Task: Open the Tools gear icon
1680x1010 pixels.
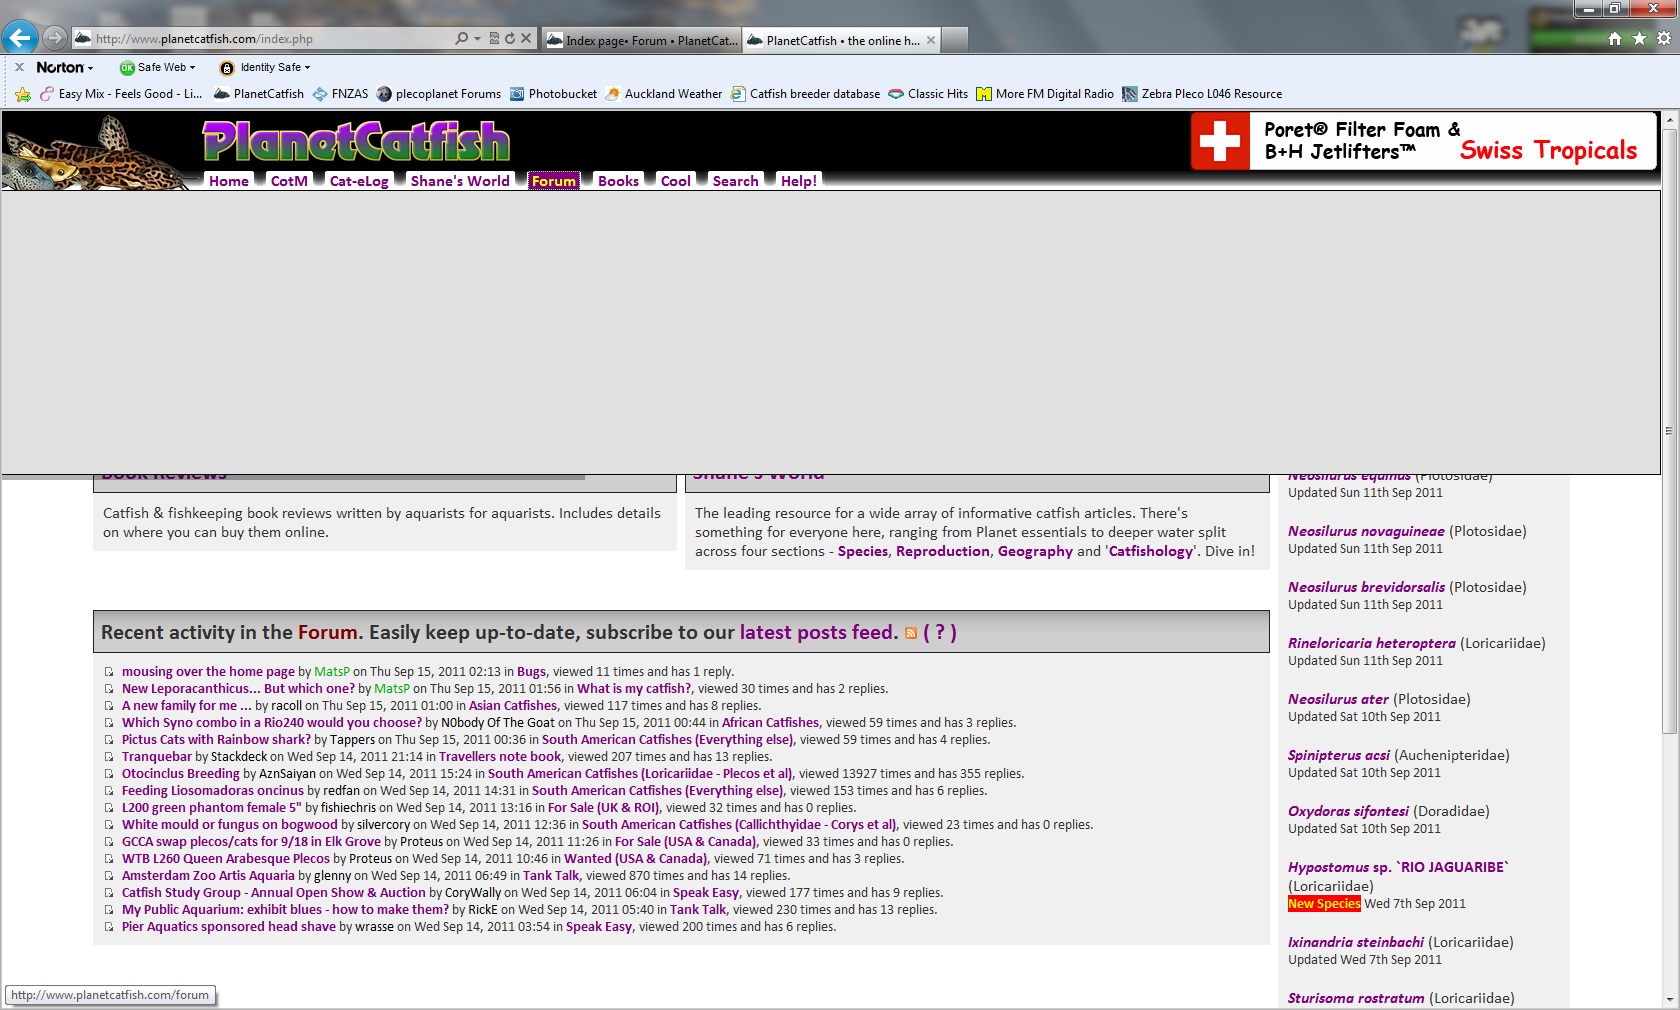Action: [x=1664, y=38]
